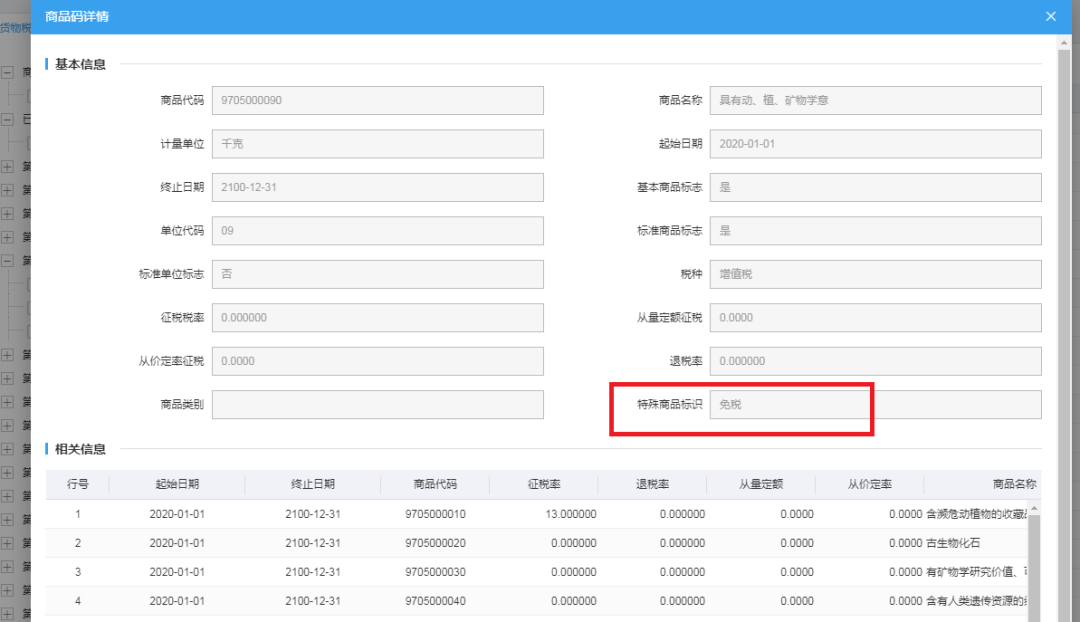The image size is (1080, 622).
Task: Click the 商品代码 field containing 9705000090
Action: 378,100
